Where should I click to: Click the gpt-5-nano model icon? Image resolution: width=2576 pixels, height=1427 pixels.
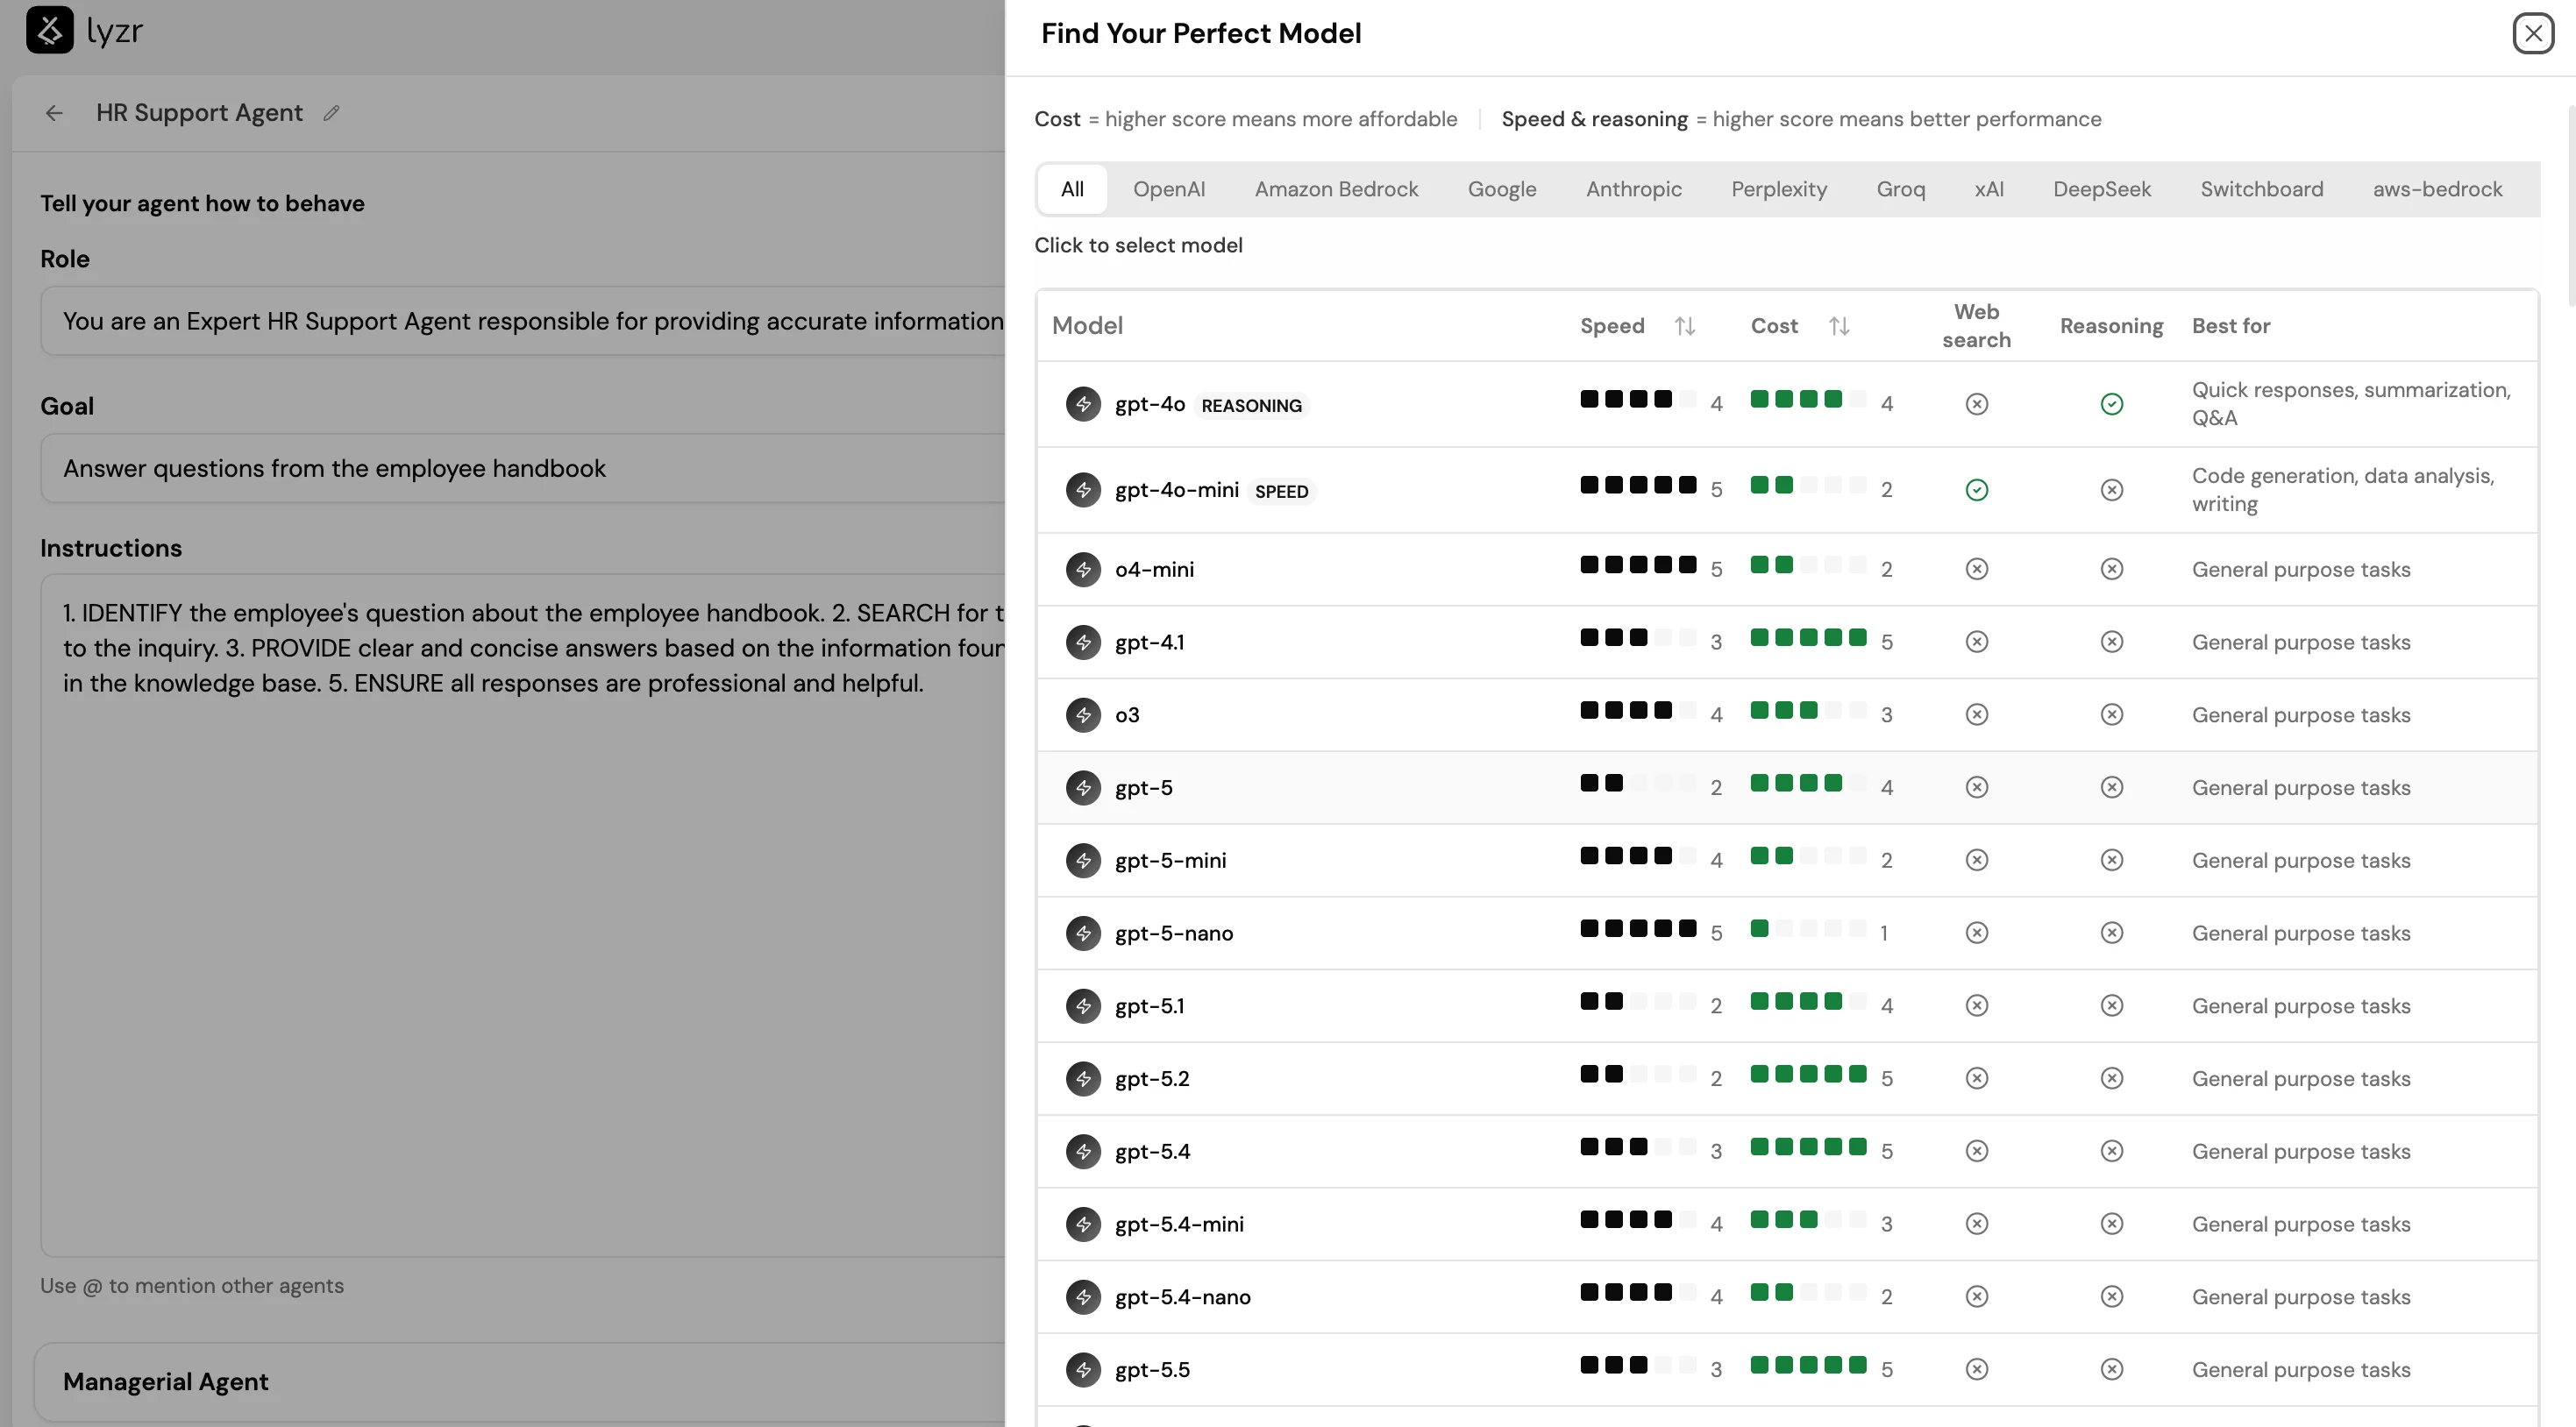click(1083, 933)
